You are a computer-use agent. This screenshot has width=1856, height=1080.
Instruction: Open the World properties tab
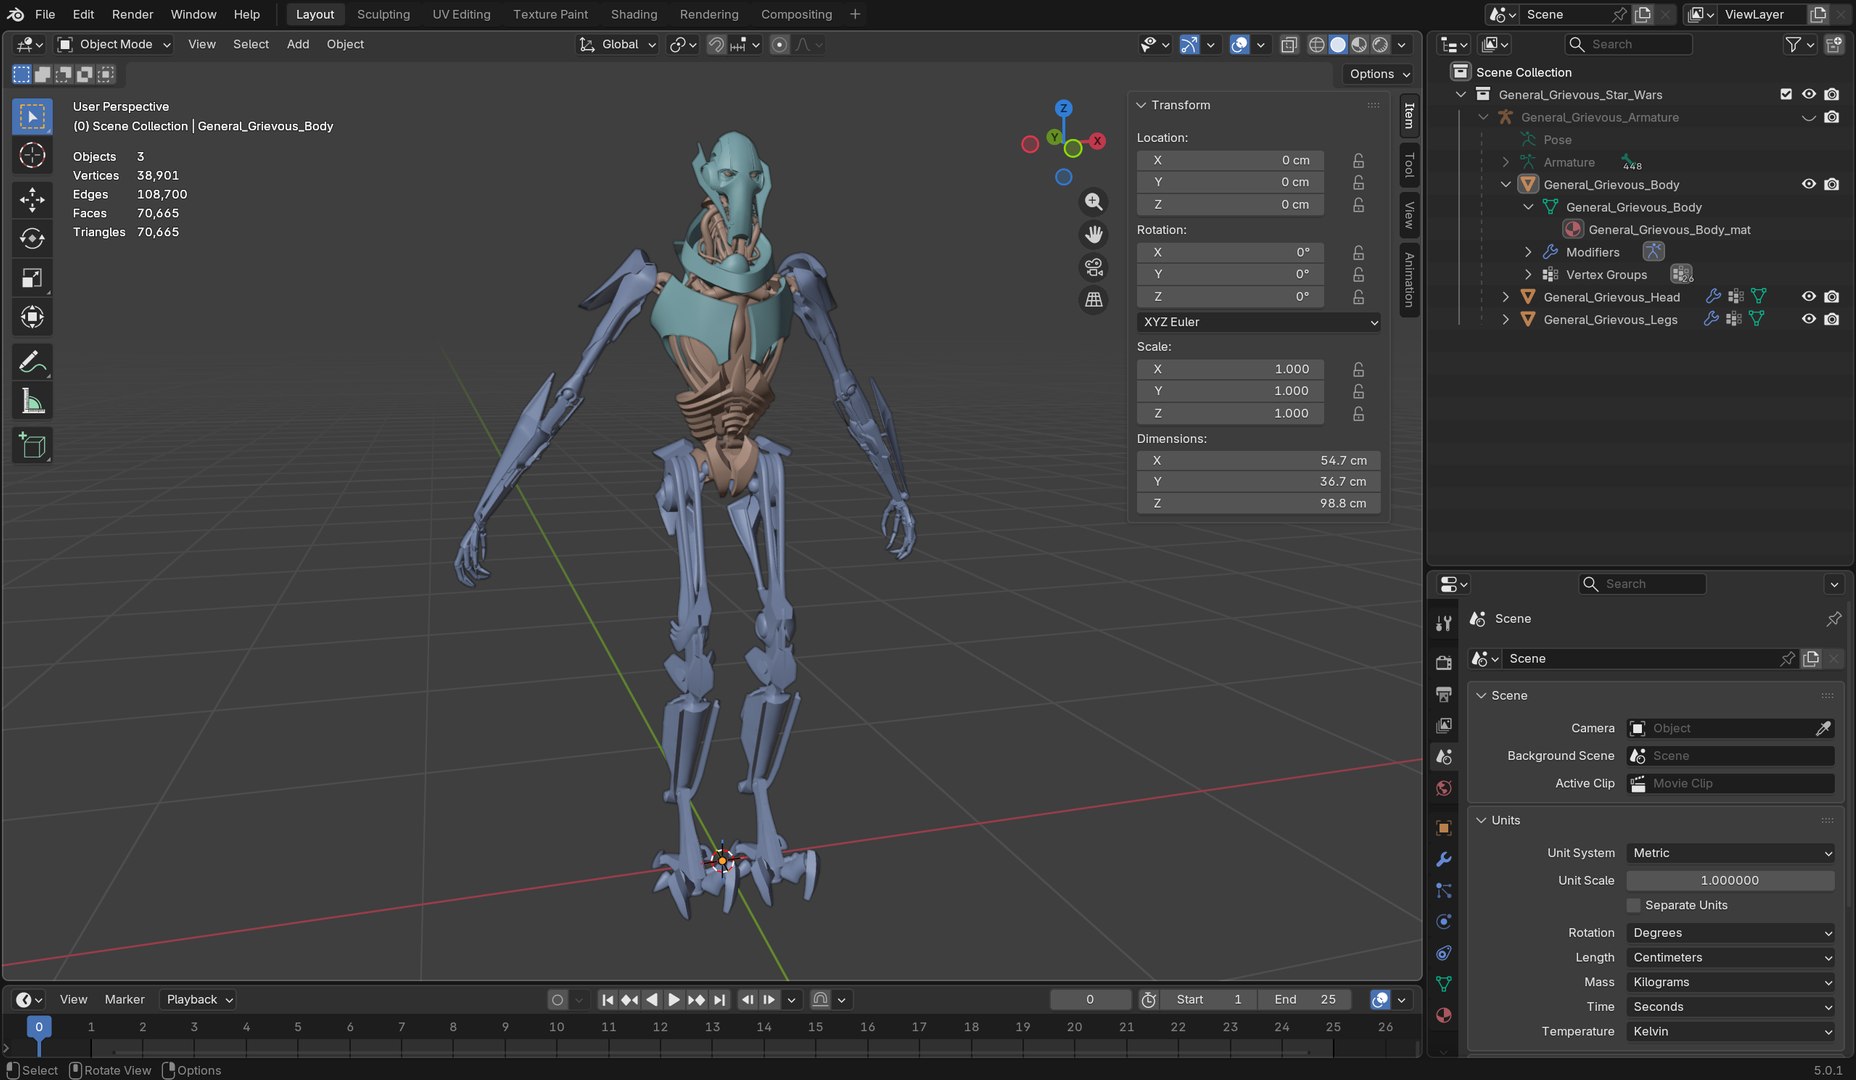click(x=1443, y=788)
